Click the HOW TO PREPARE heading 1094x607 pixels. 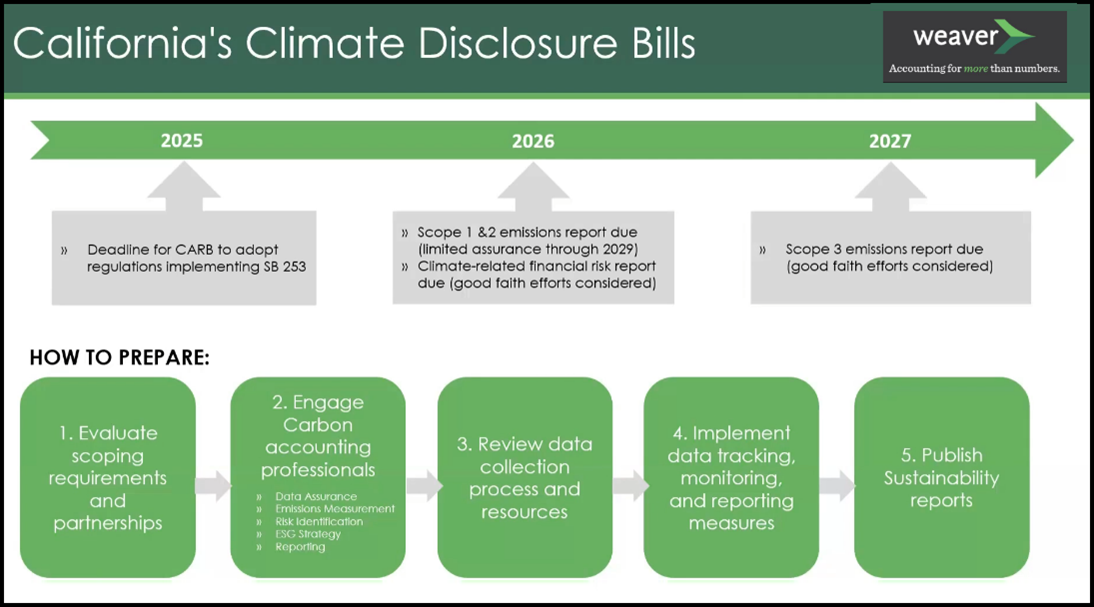coord(120,357)
